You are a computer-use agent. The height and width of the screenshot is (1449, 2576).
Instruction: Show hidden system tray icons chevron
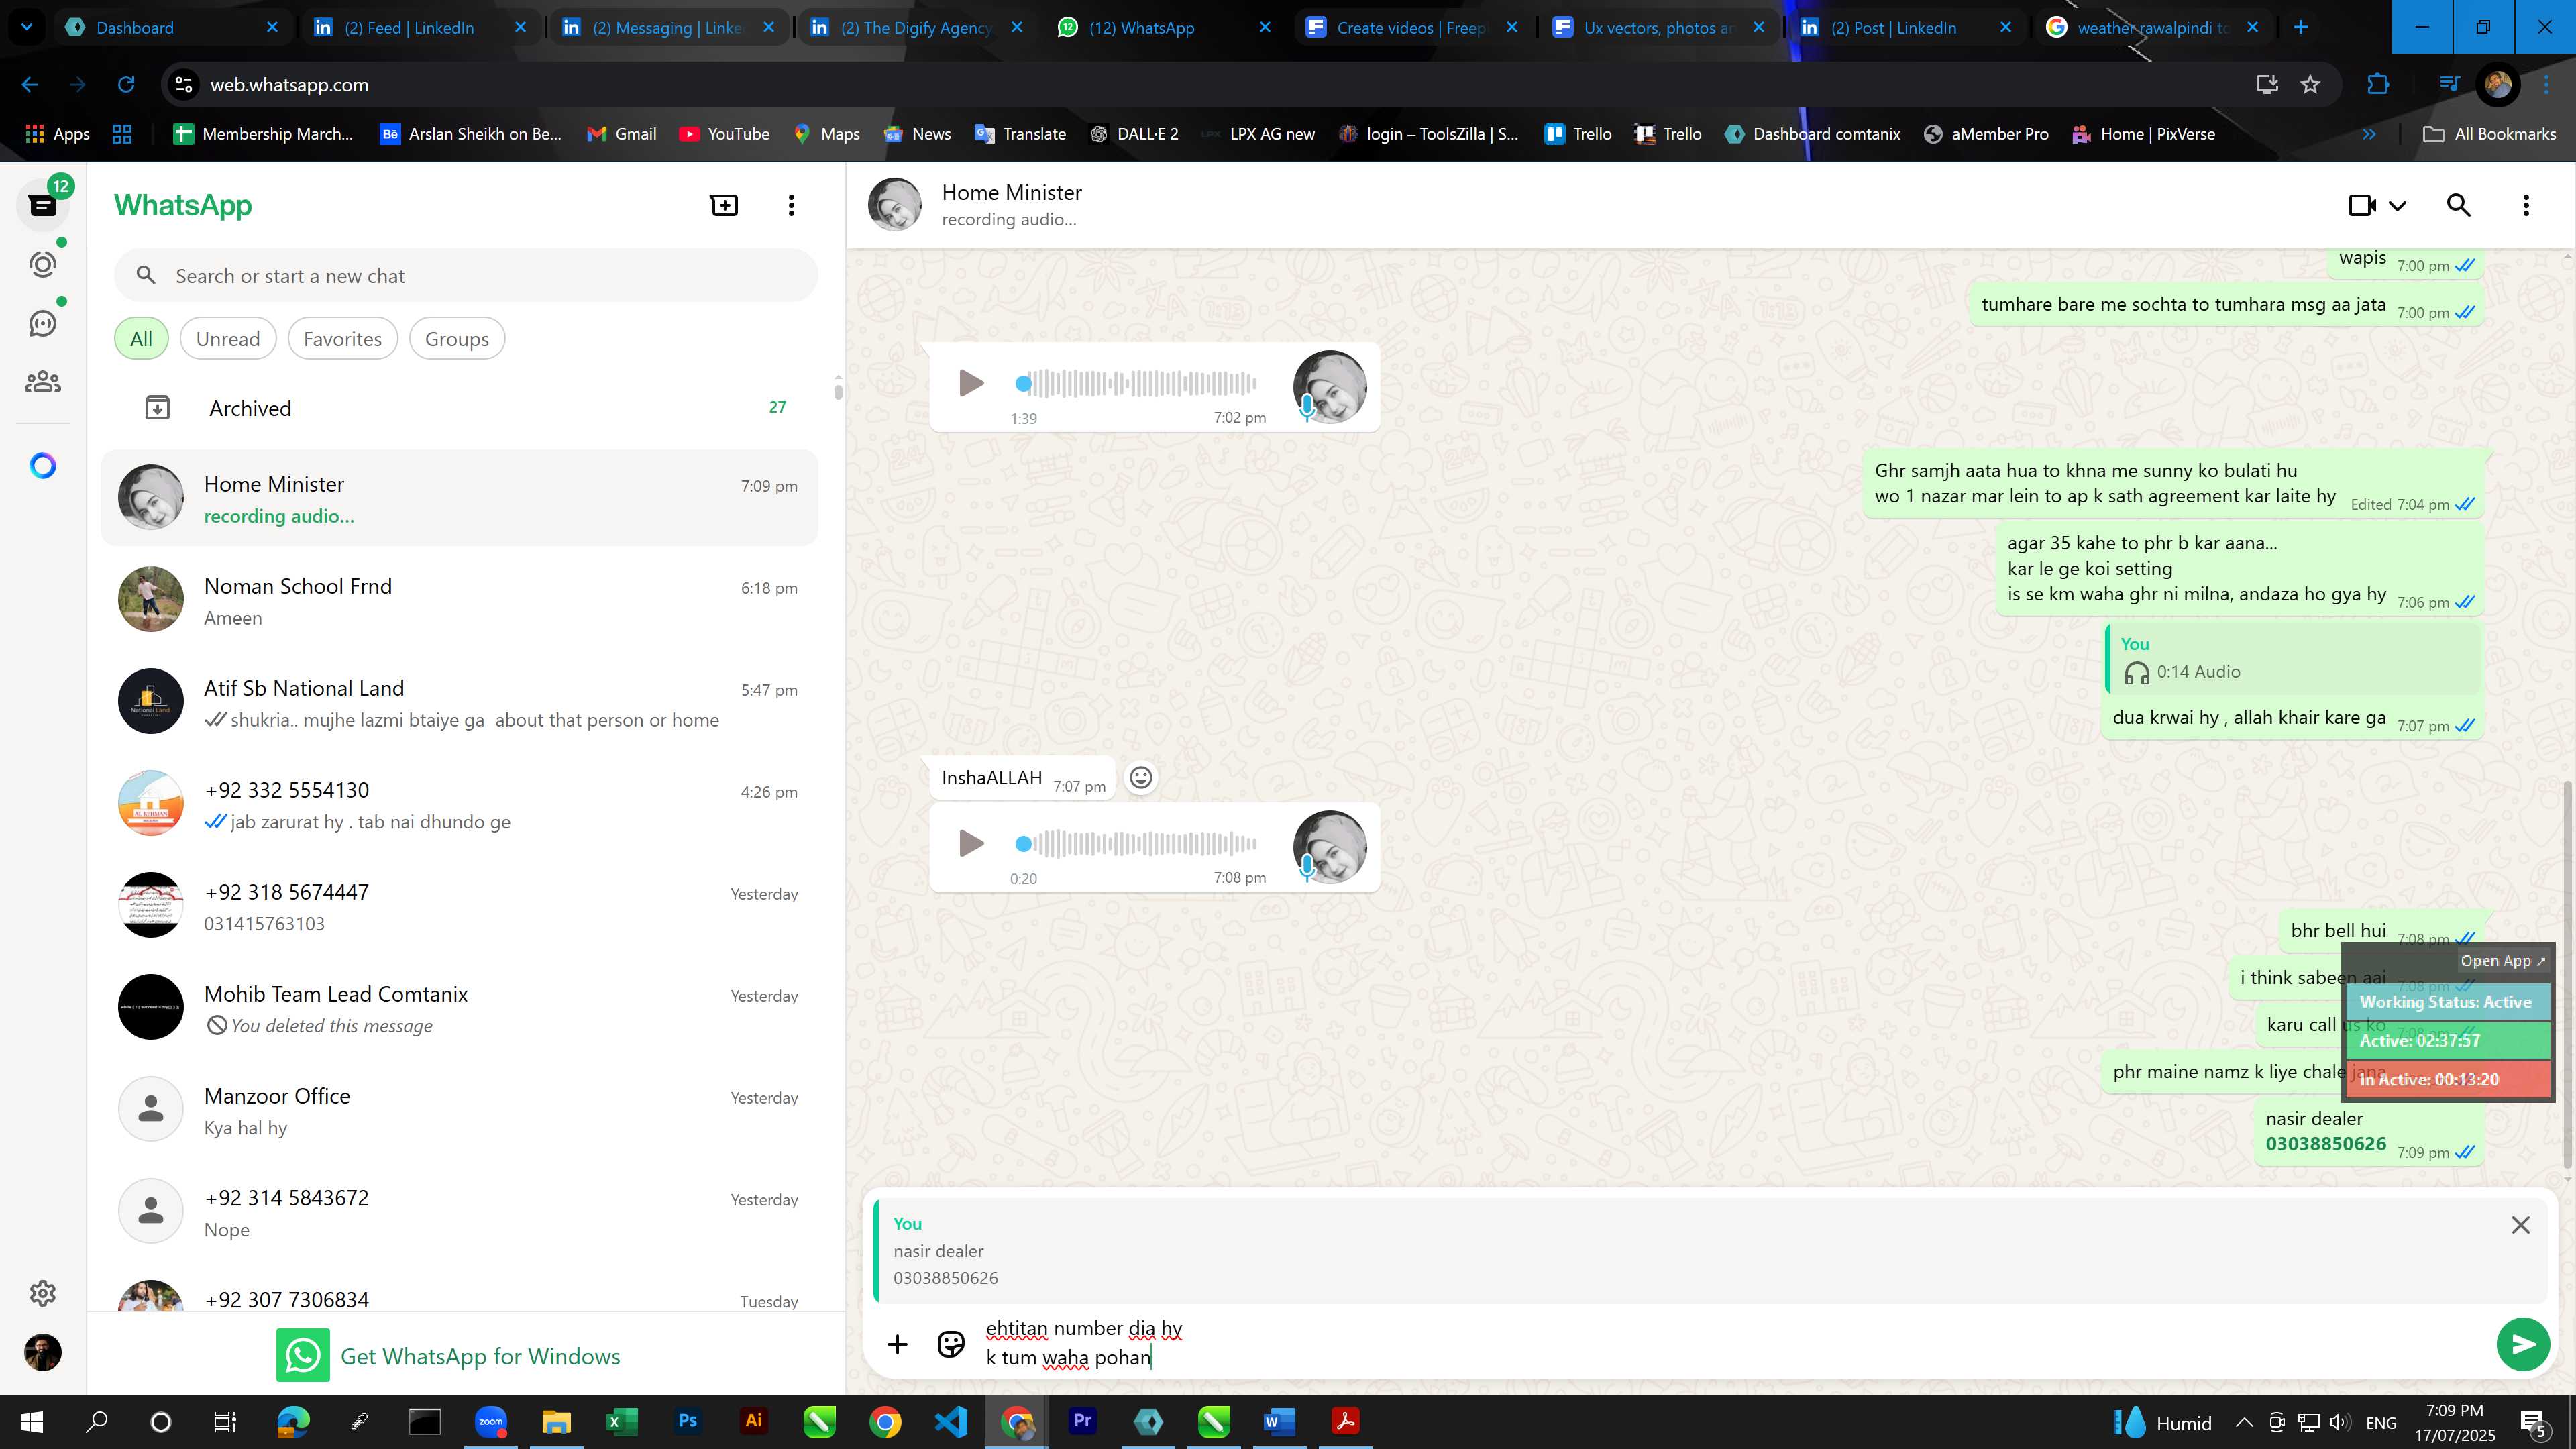[2243, 1422]
